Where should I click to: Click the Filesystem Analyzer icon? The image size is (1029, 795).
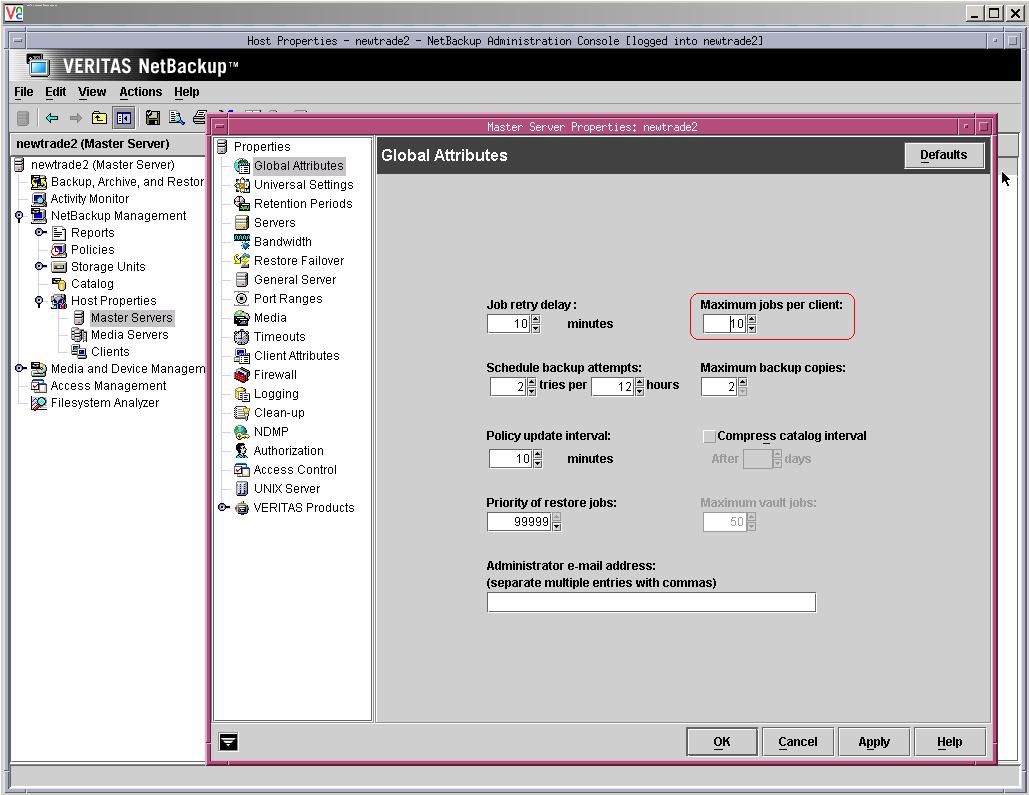(39, 403)
